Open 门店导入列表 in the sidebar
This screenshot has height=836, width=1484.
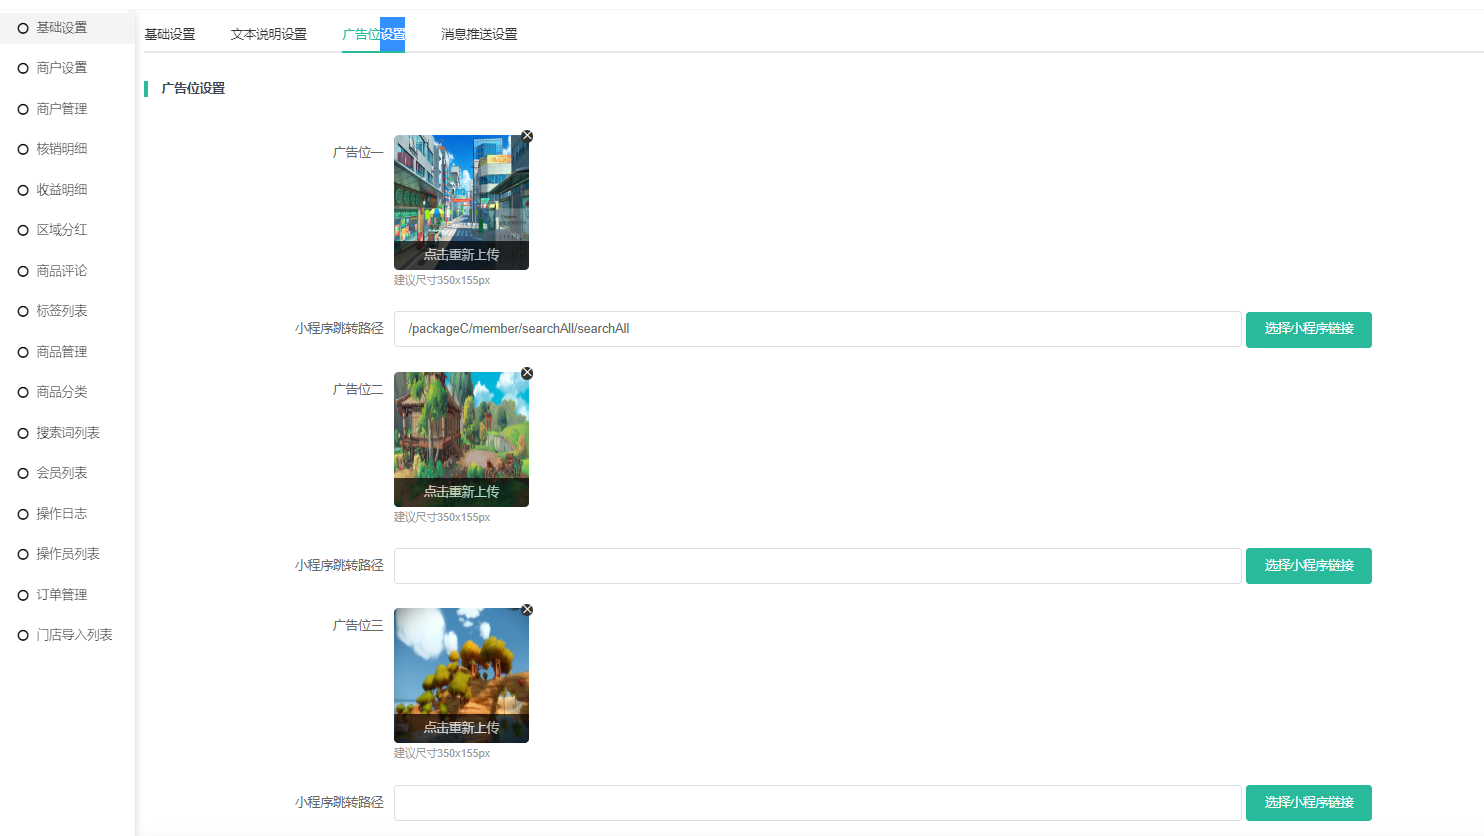(74, 635)
